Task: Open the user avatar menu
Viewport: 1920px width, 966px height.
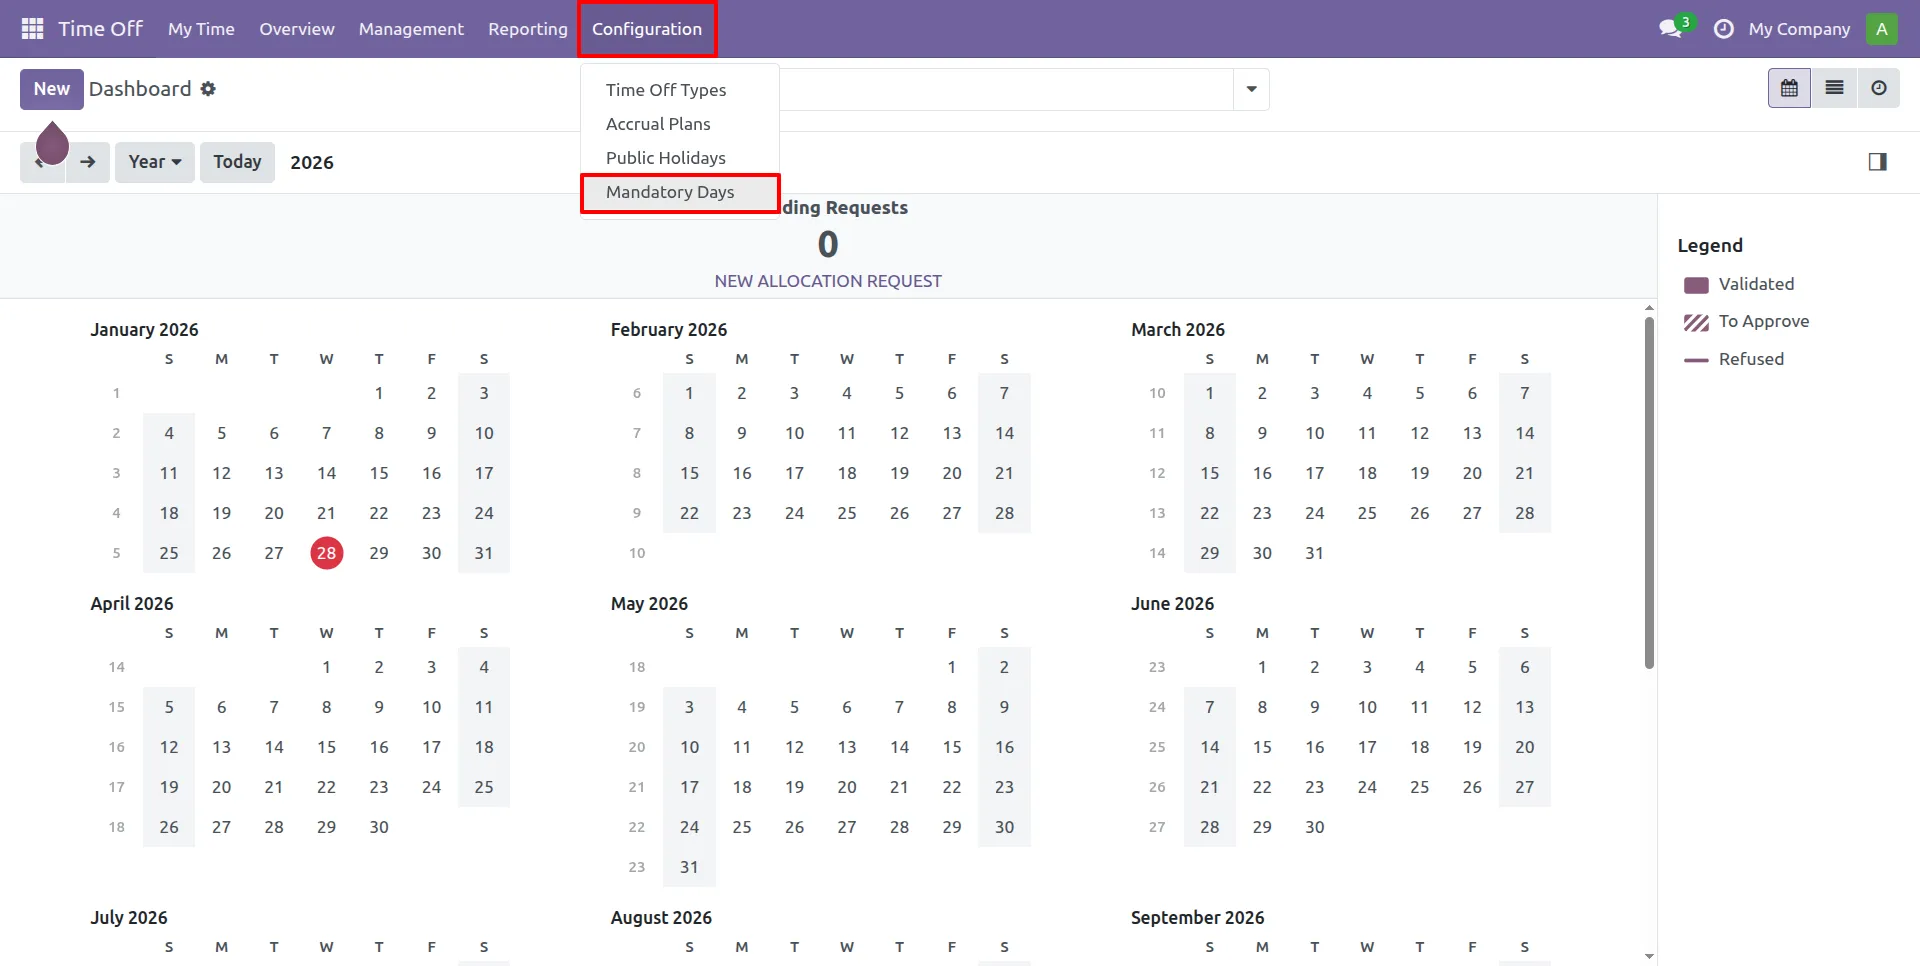Action: [x=1881, y=29]
